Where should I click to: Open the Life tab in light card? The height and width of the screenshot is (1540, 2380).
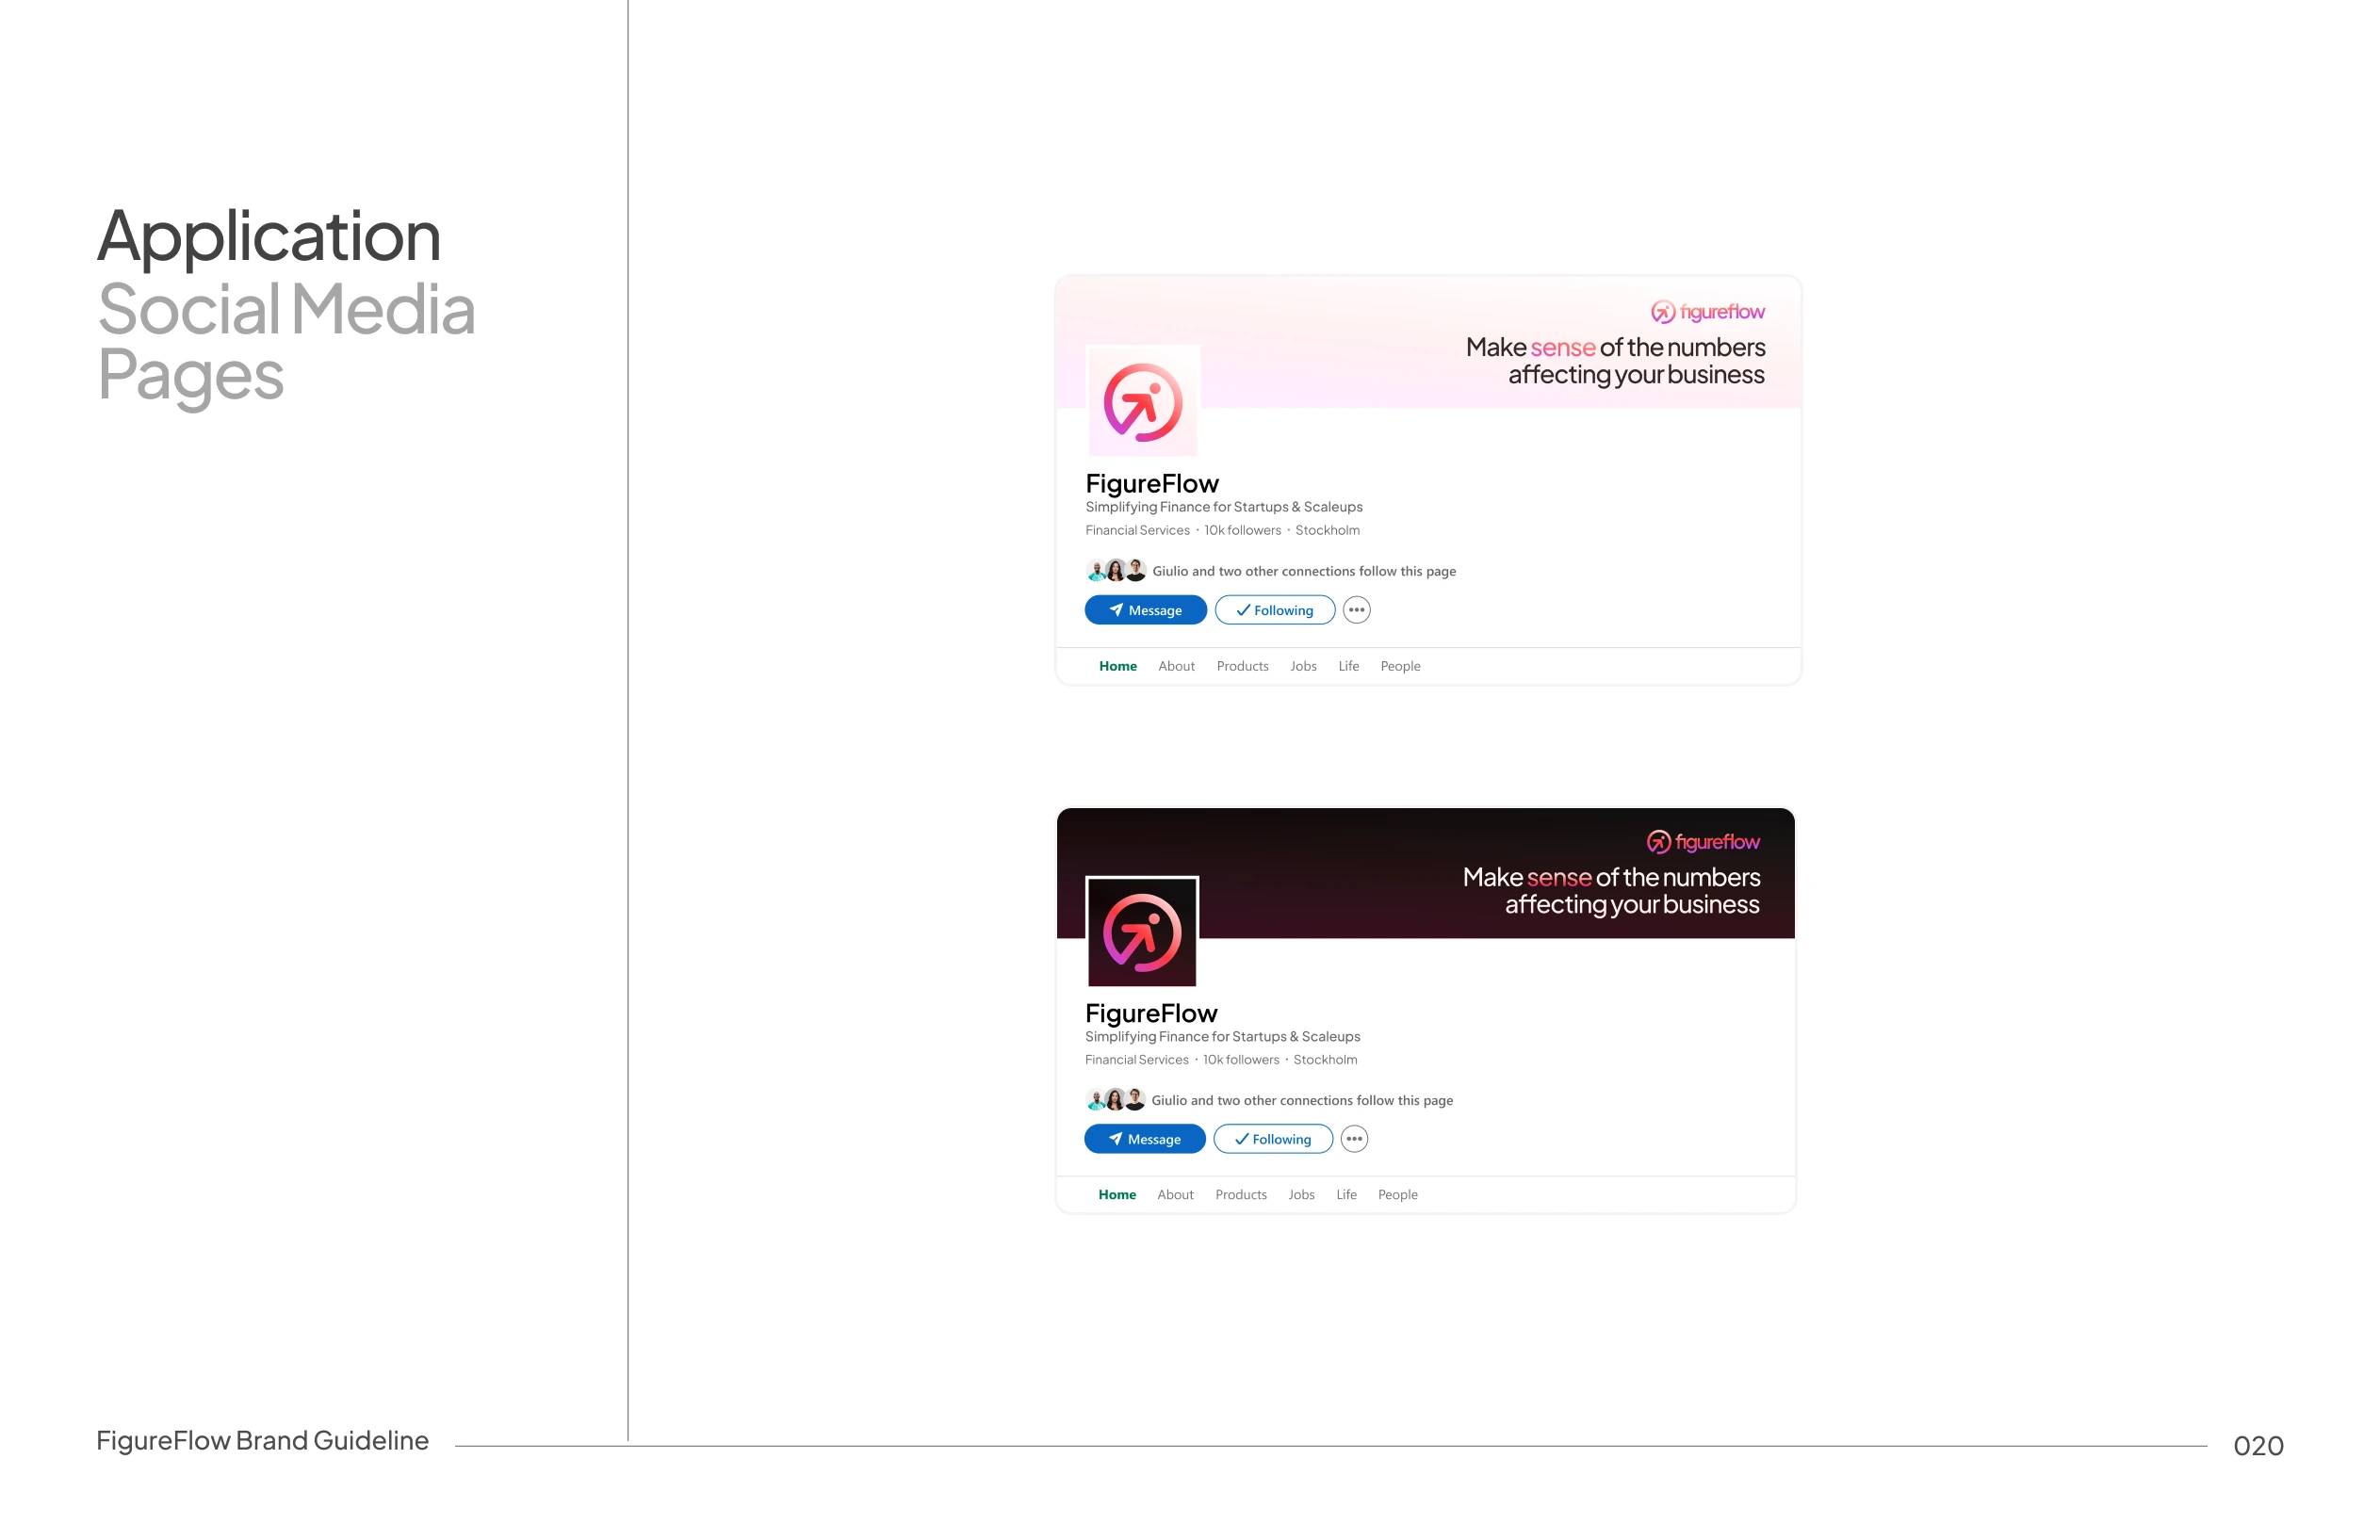(1348, 666)
